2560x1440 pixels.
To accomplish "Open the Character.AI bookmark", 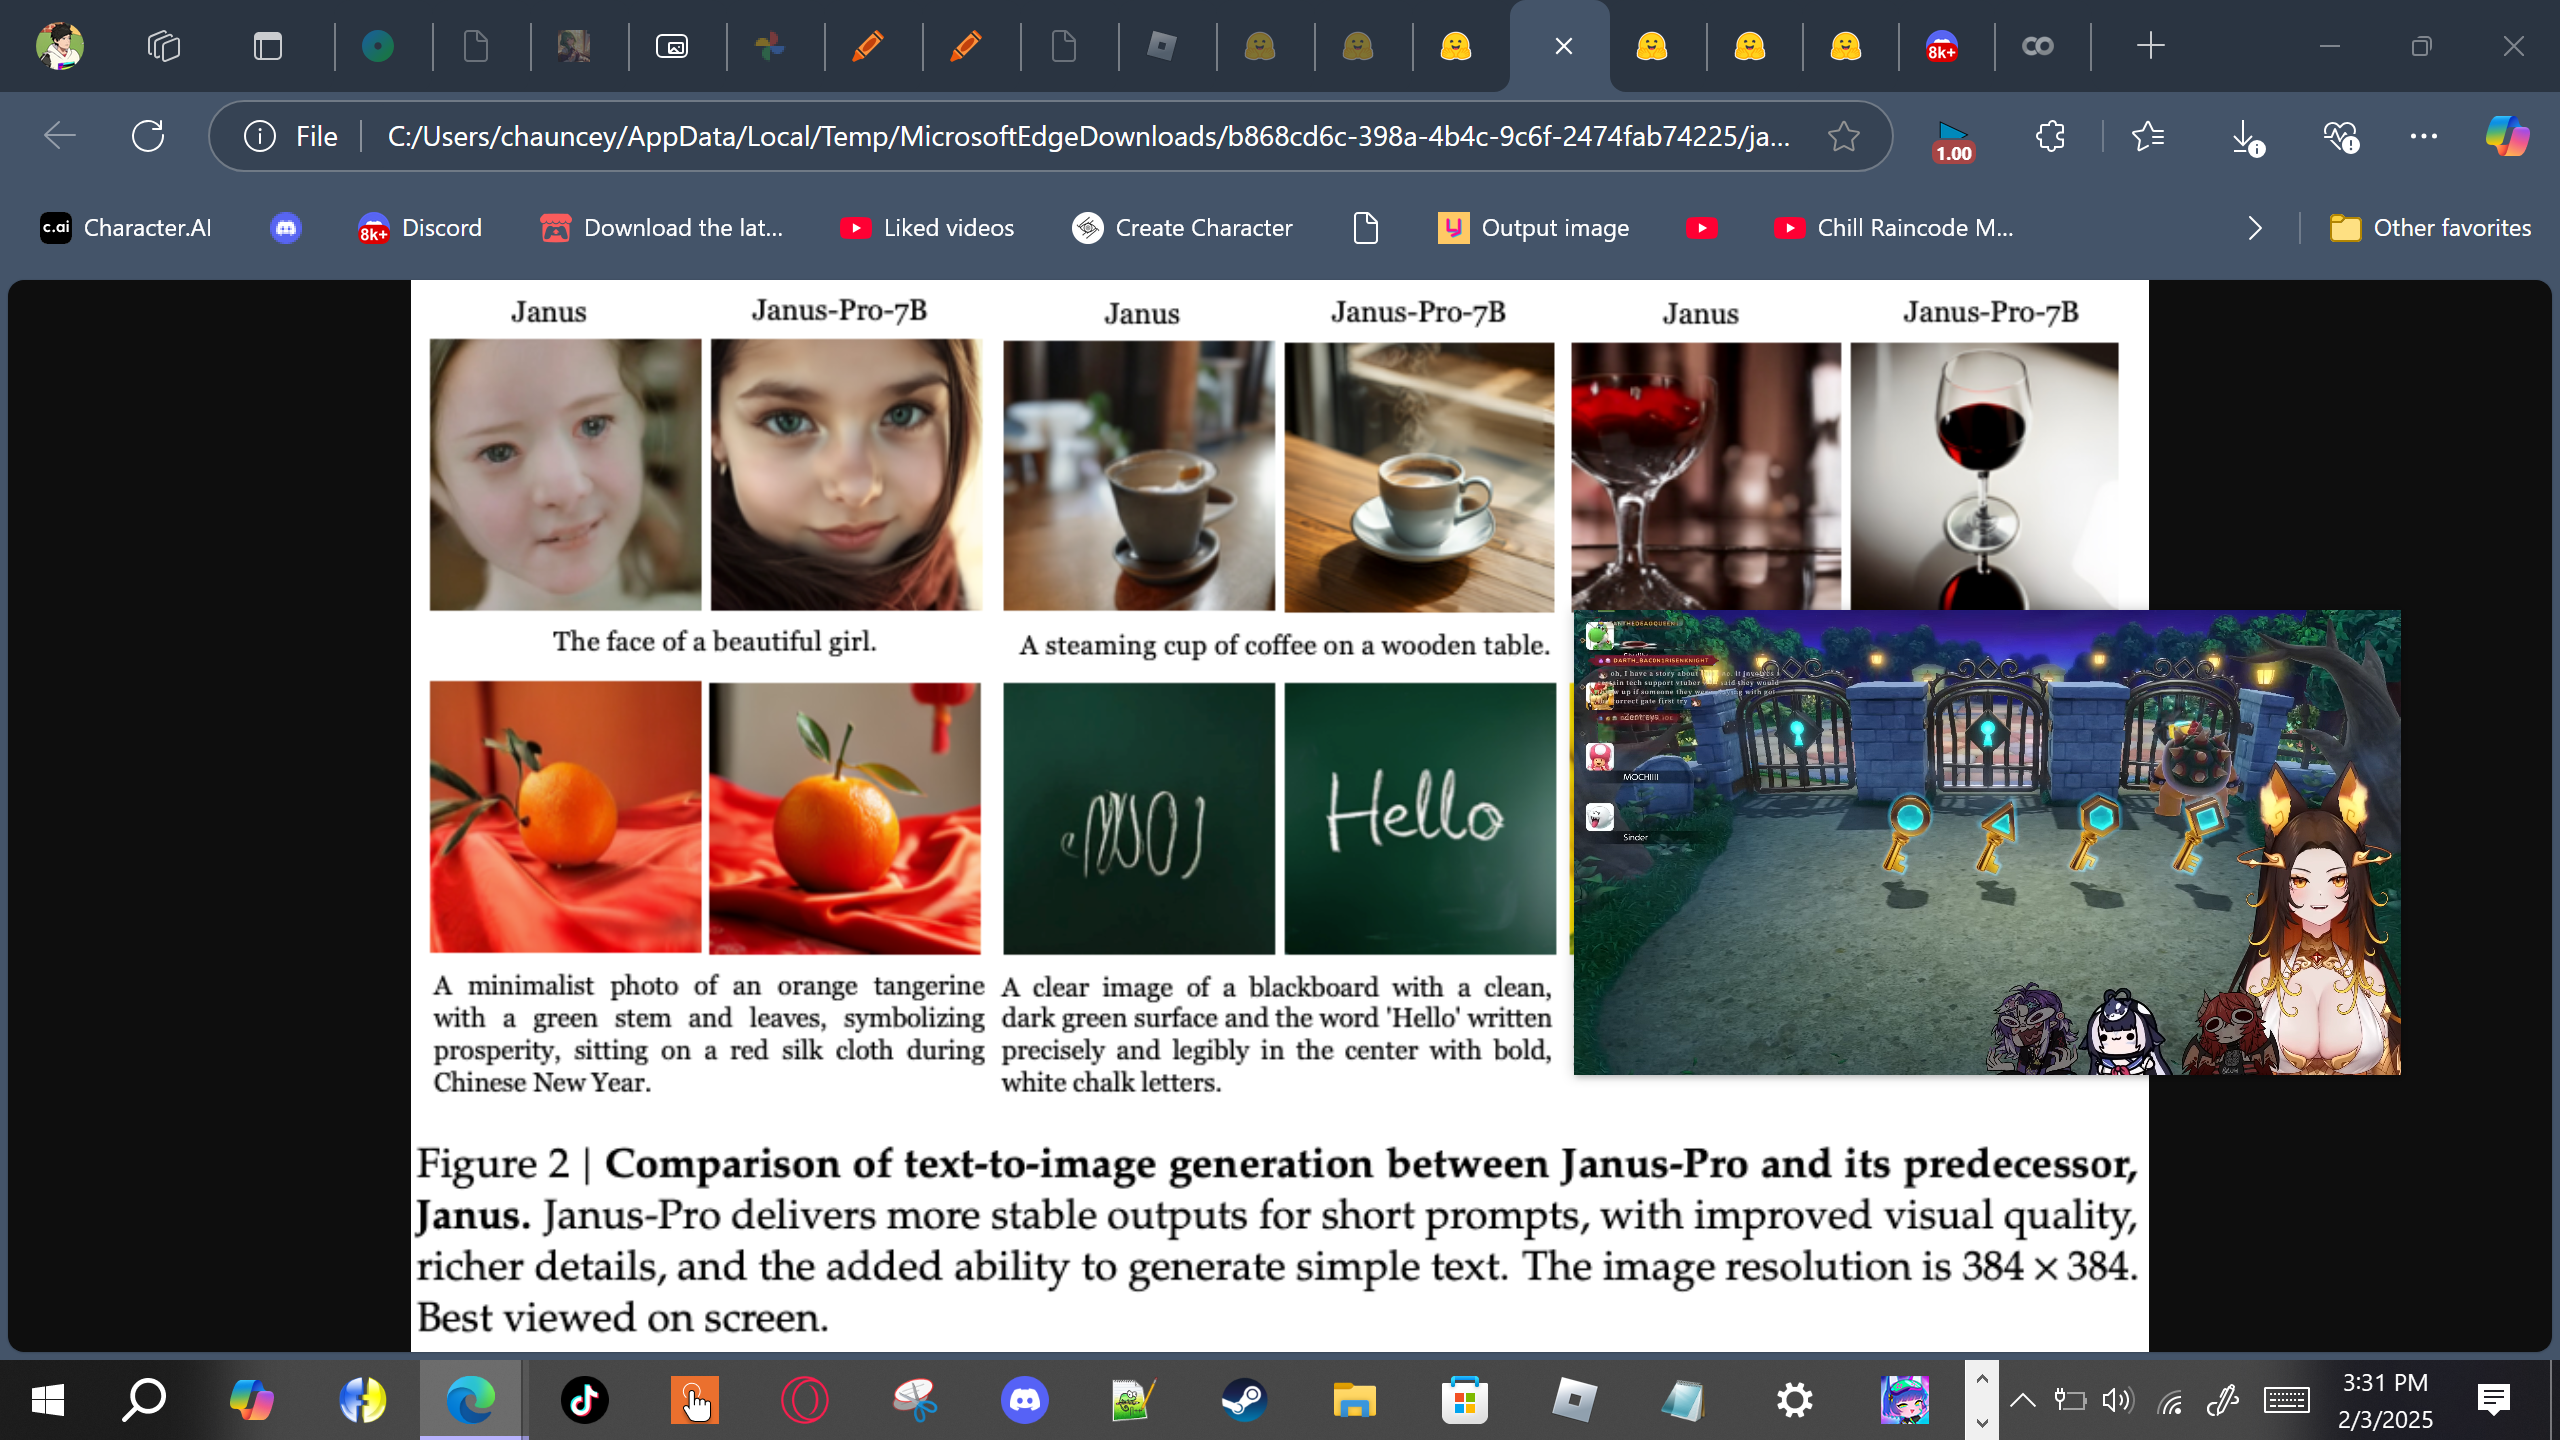I will [126, 228].
